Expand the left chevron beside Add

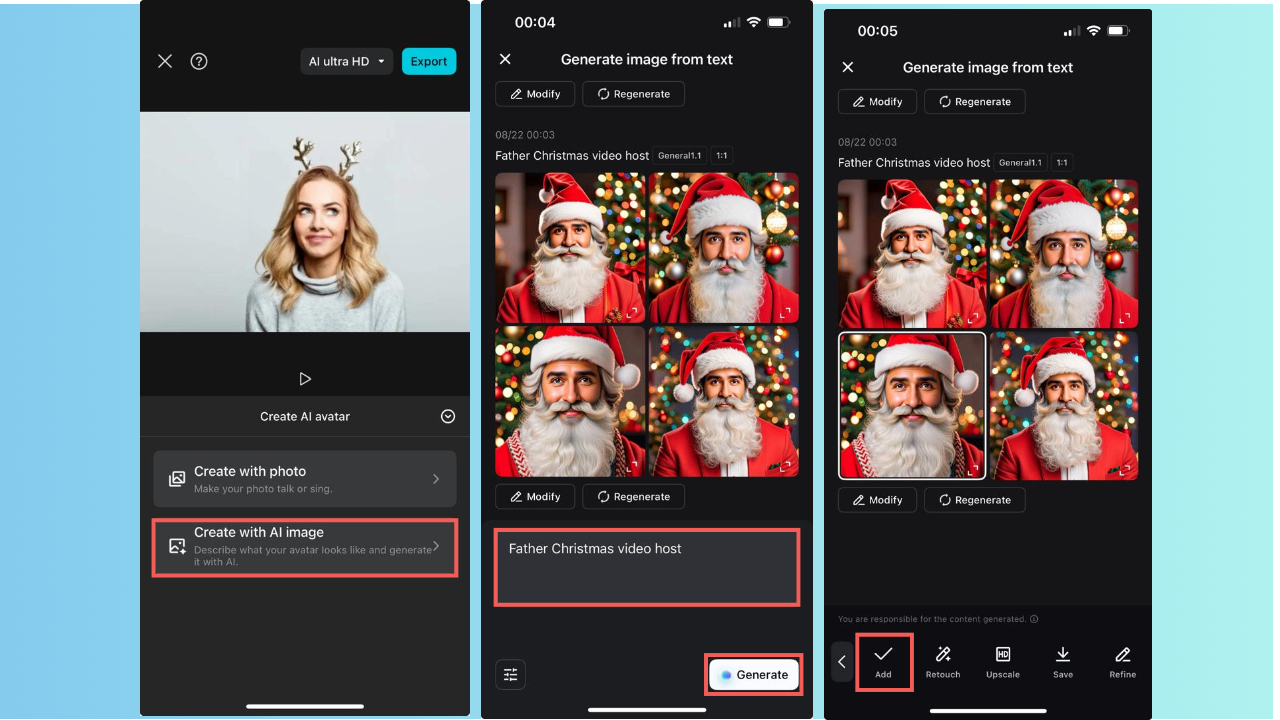pos(841,660)
